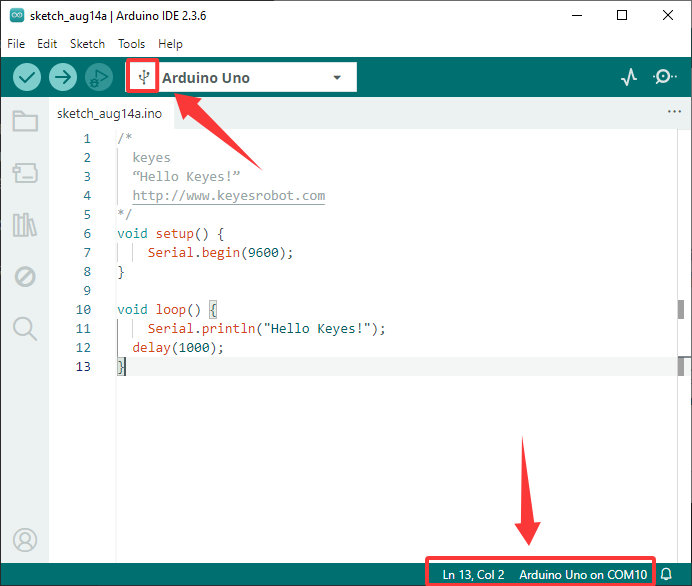Click the “Hello Keyes!” comment on line 3
The width and height of the screenshot is (692, 586).
[186, 177]
